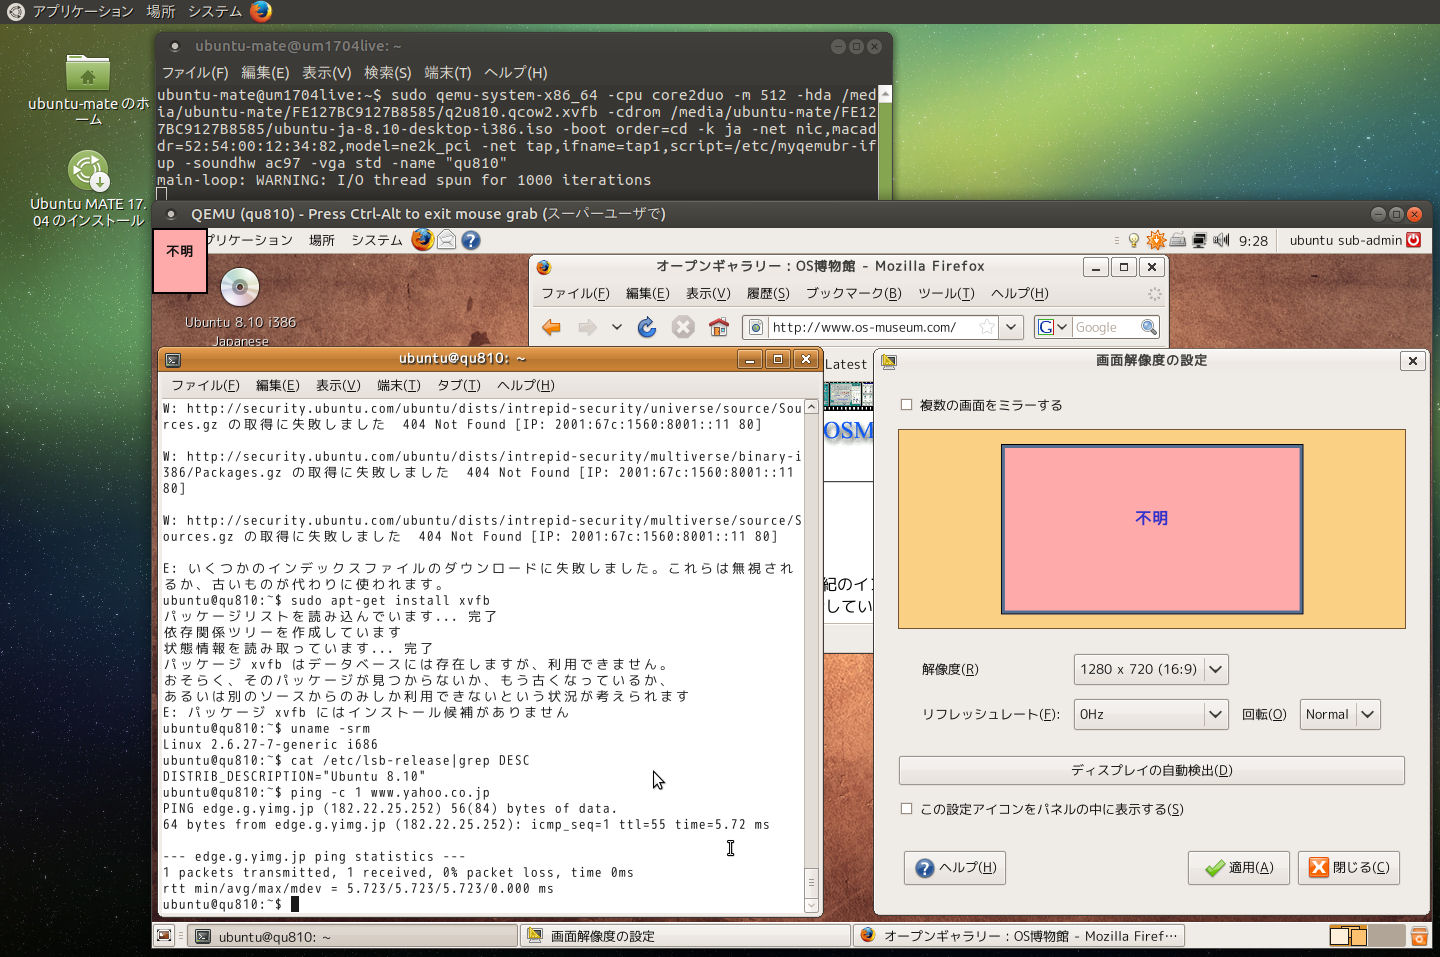The width and height of the screenshot is (1440, 957).
Task: Click the ヘルプ button in resolution dialog
Action: coord(955,867)
